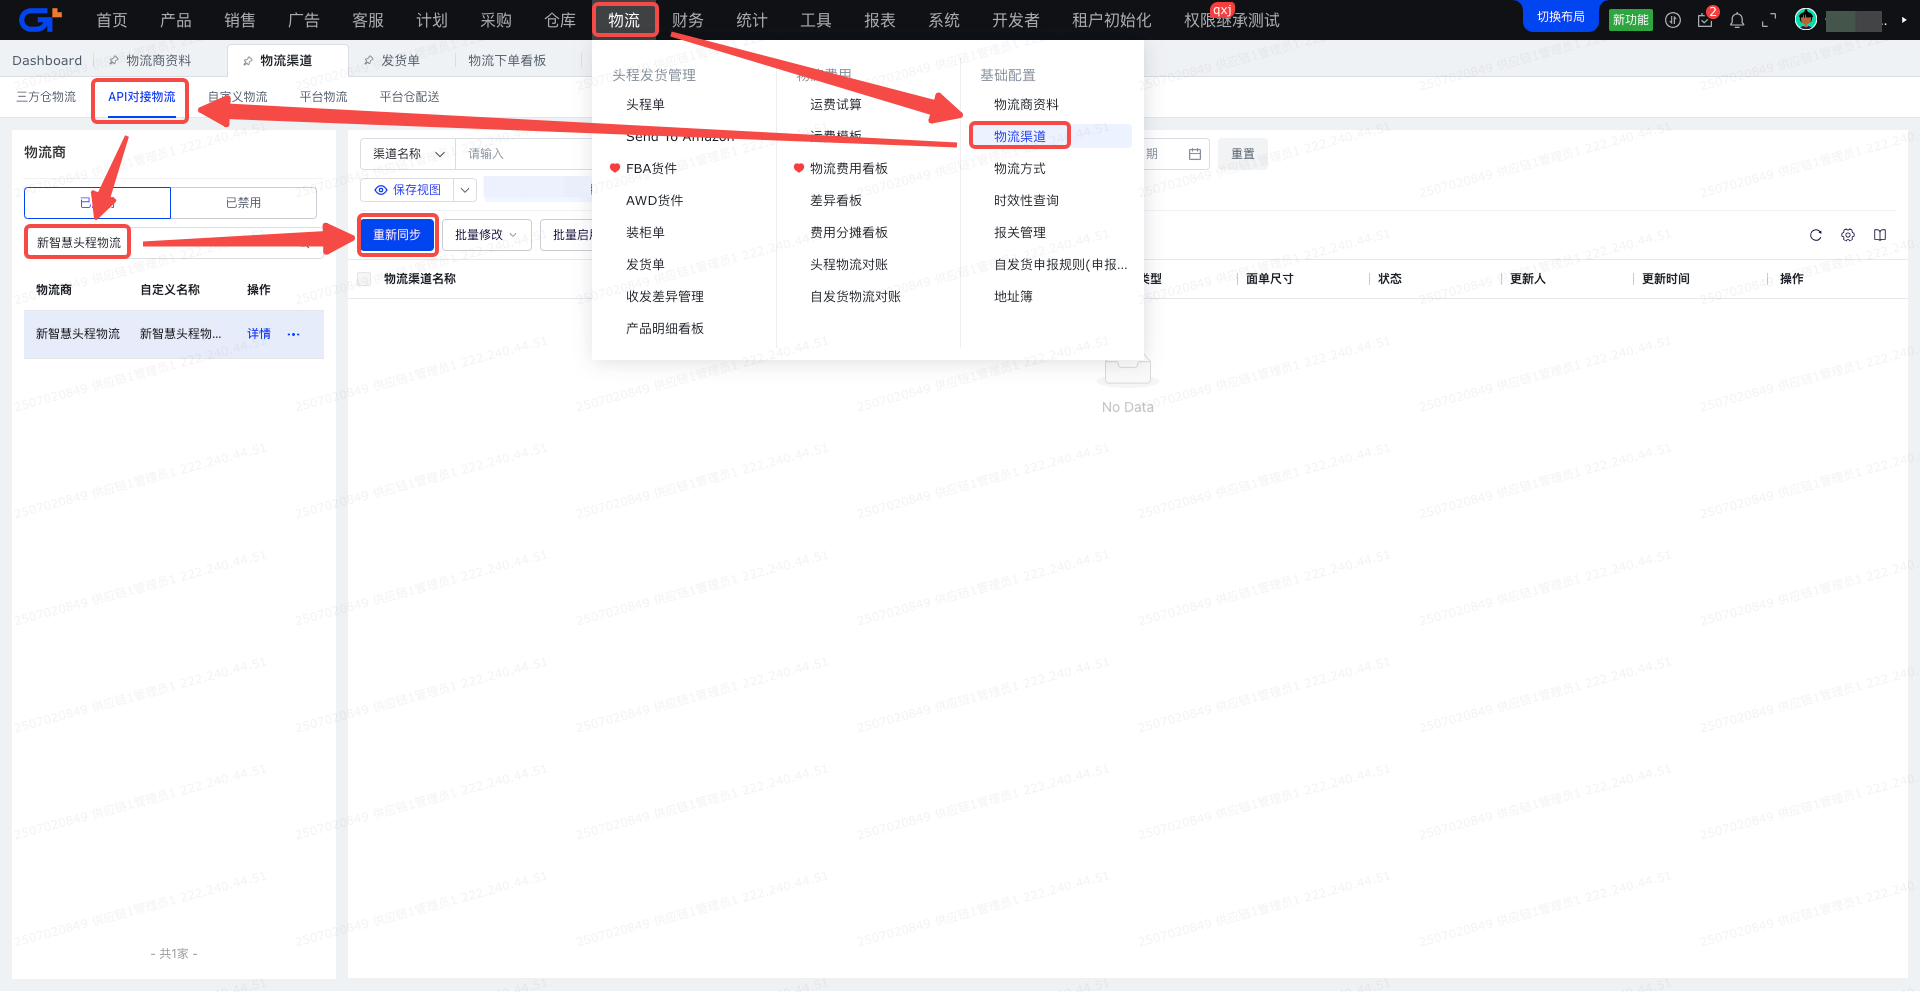Select 运费试算 in the dropdown menu
Screen dimensions: 1920x992
pyautogui.click(x=836, y=104)
